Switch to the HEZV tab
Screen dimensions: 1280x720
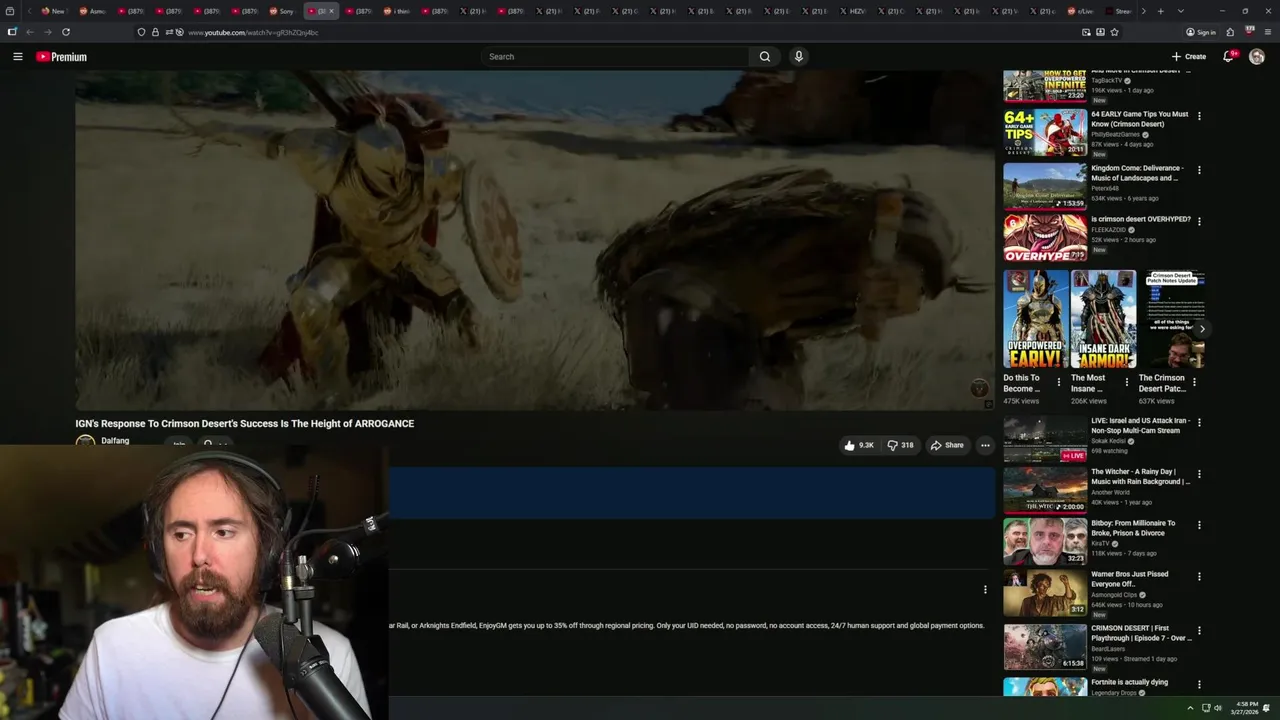[x=853, y=11]
